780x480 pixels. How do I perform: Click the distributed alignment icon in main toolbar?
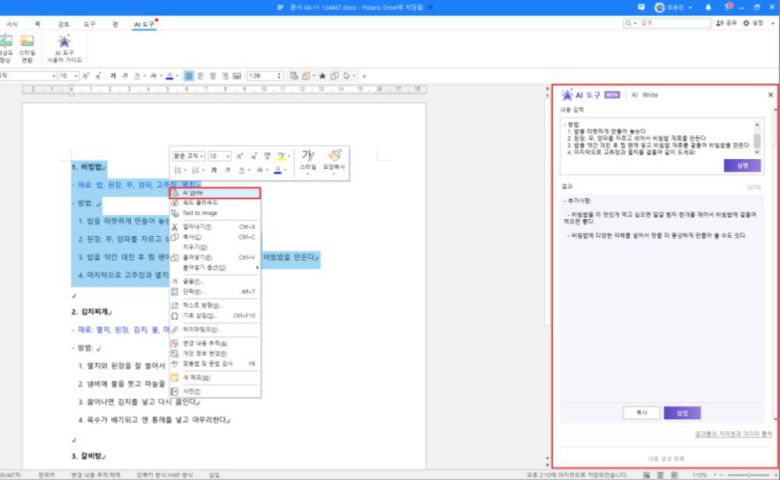pyautogui.click(x=237, y=76)
